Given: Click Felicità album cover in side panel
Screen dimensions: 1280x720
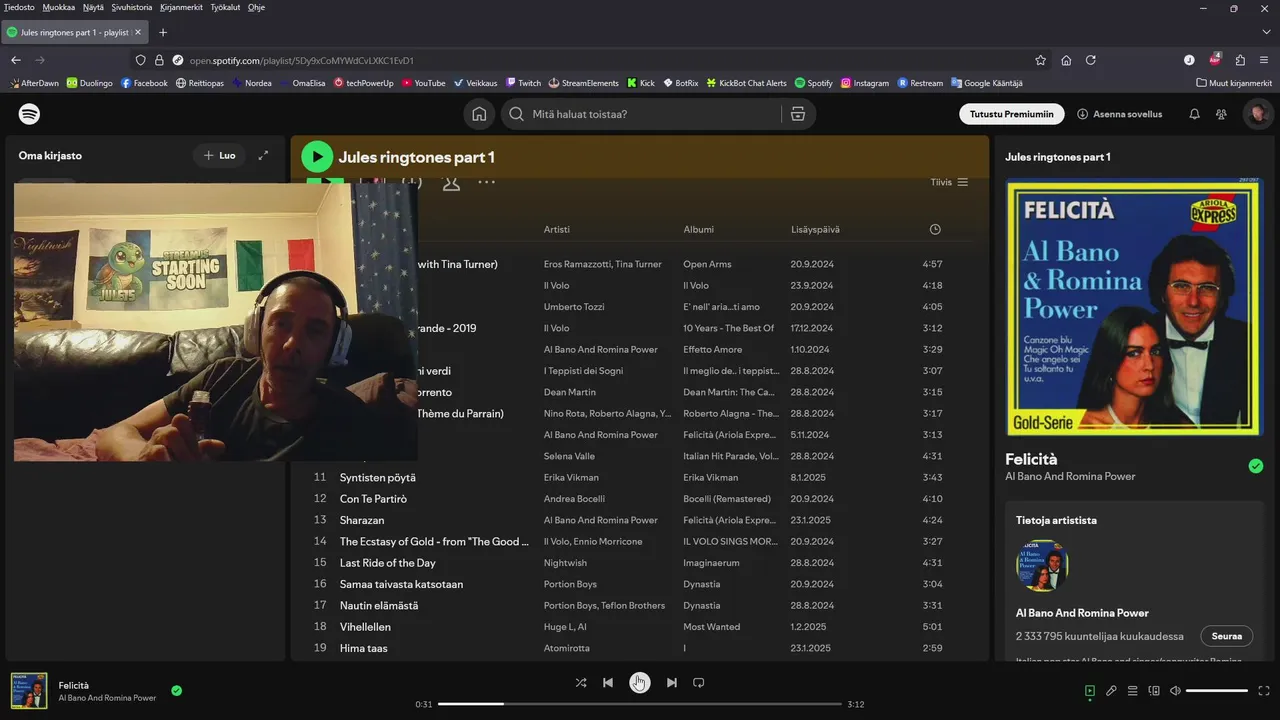Looking at the screenshot, I should point(1134,307).
